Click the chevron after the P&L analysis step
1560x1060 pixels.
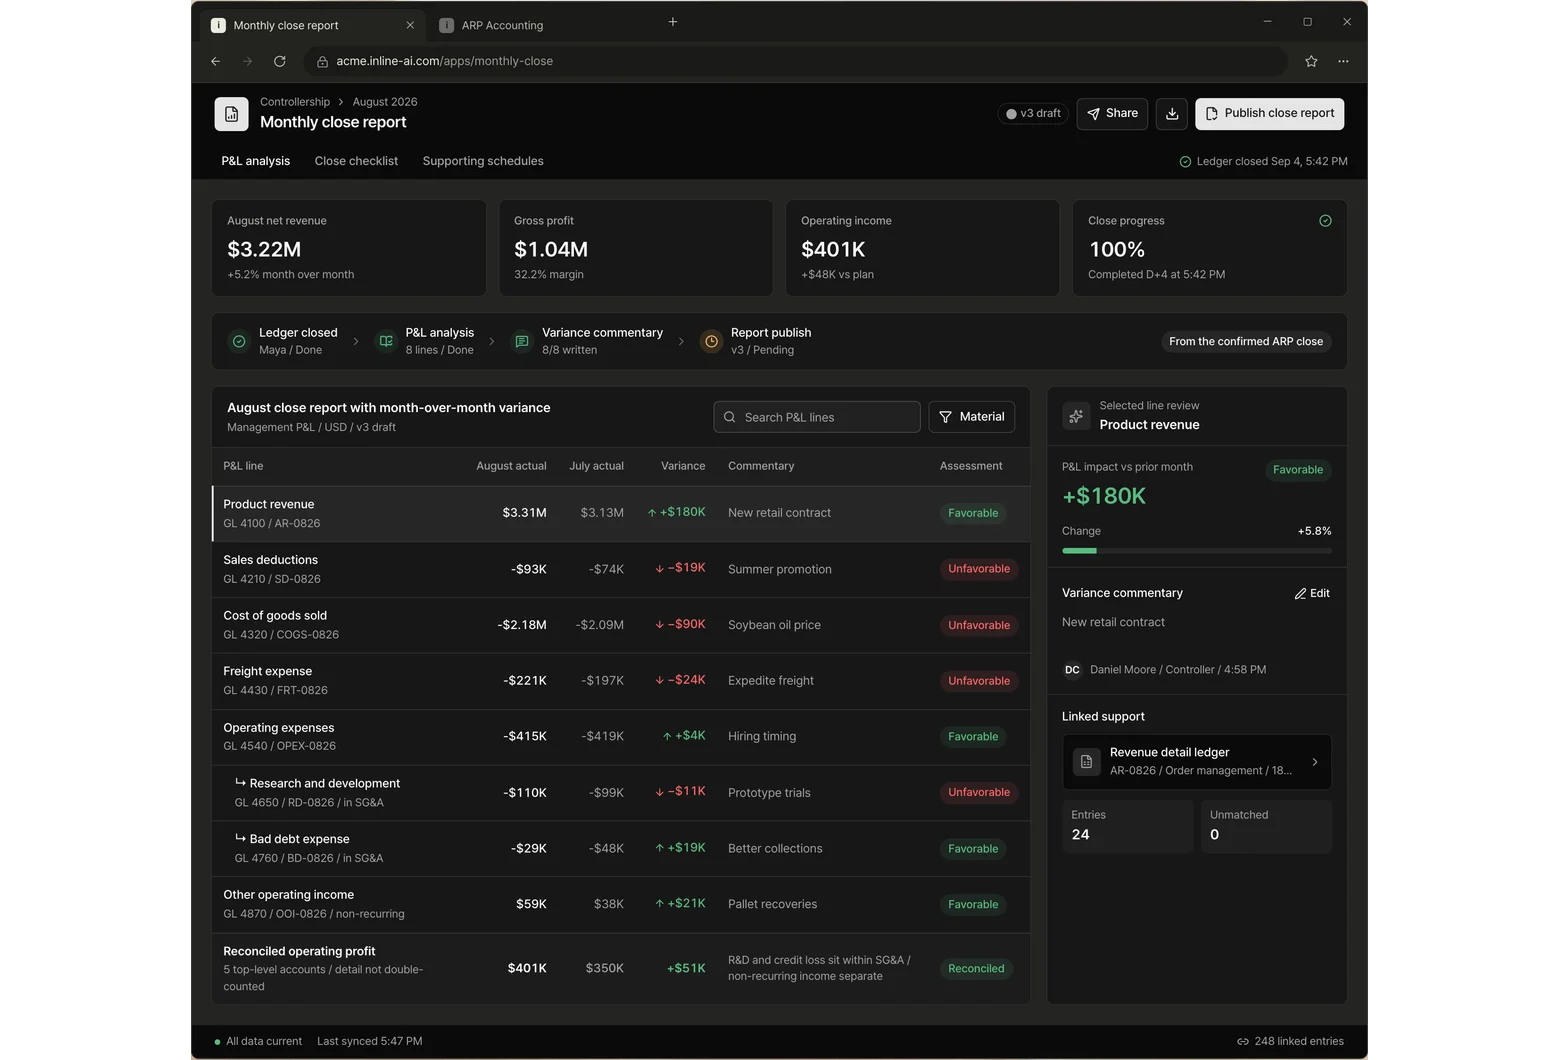coord(492,342)
